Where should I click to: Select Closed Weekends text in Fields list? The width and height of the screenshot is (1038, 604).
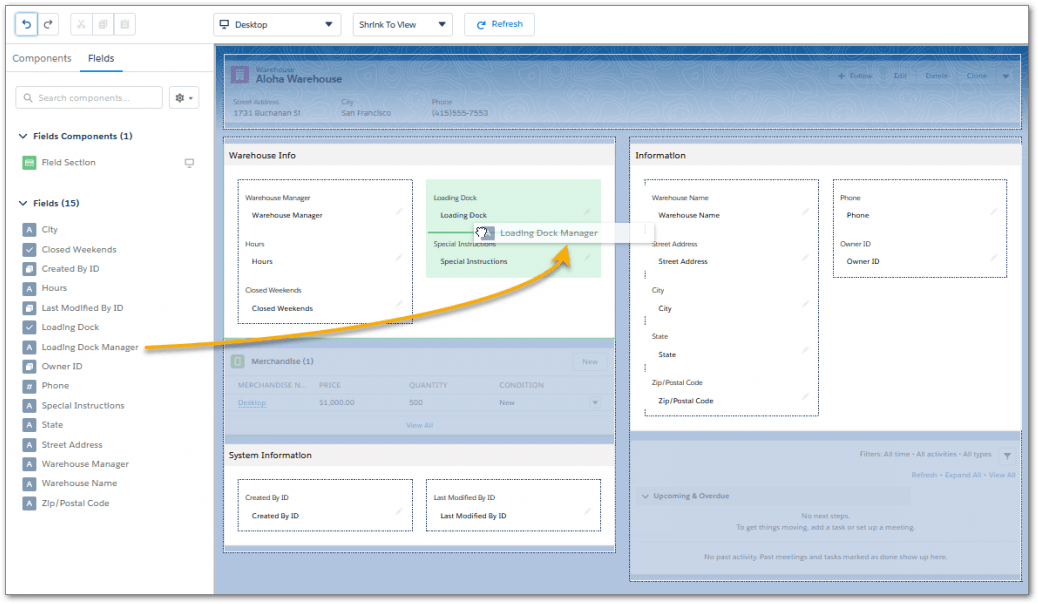pyautogui.click(x=79, y=250)
